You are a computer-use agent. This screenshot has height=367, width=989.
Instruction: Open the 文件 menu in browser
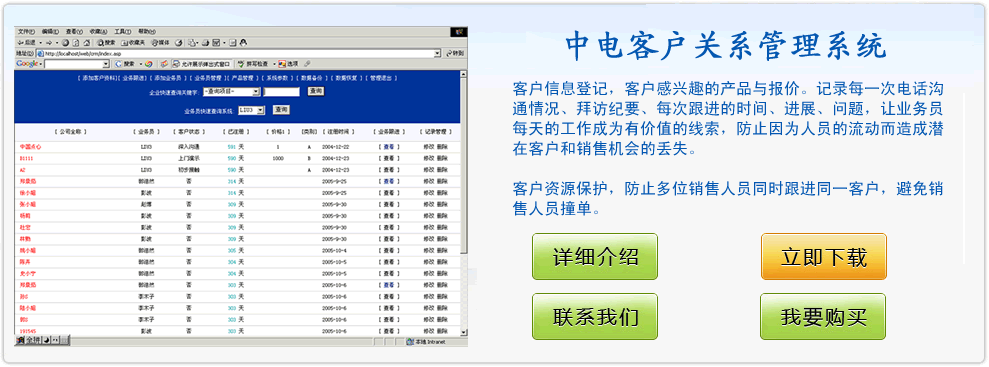point(26,32)
